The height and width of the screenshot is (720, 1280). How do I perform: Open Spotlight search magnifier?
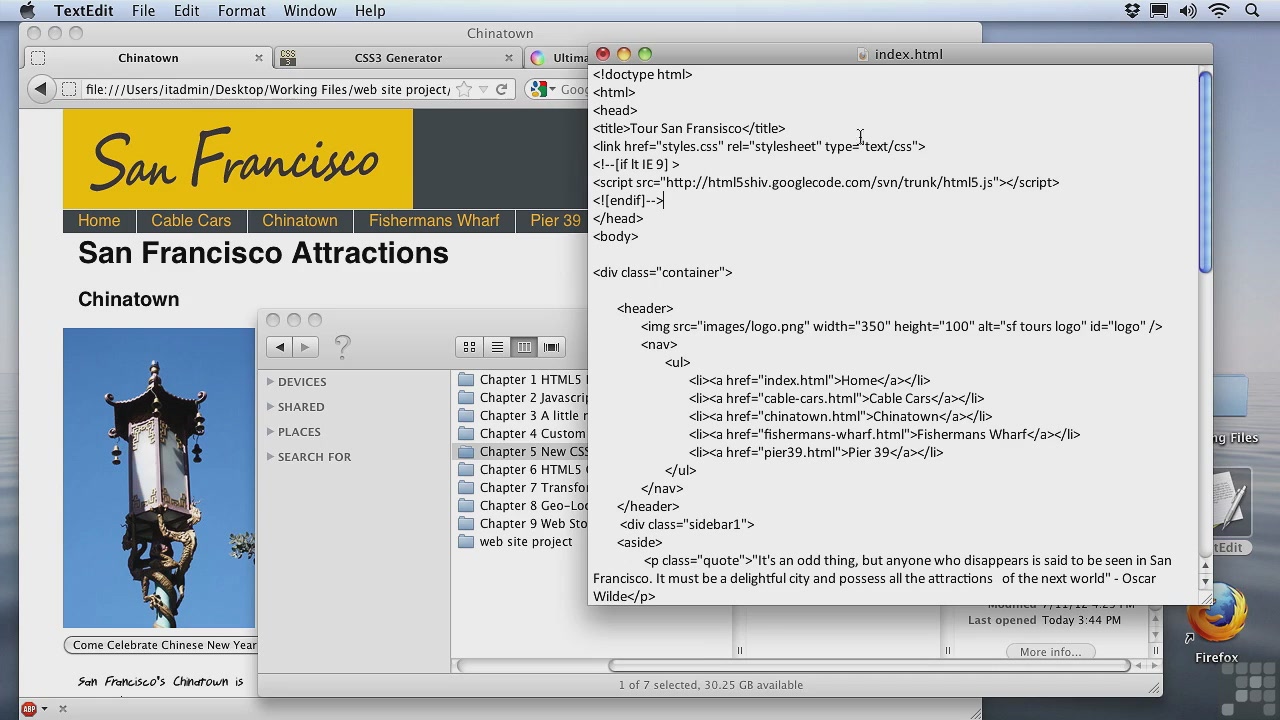[x=1252, y=11]
